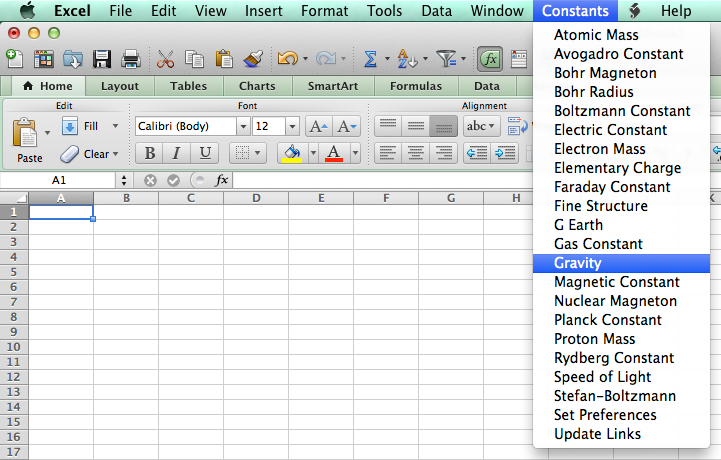Toggle align text left
The width and height of the screenshot is (721, 460).
click(388, 153)
